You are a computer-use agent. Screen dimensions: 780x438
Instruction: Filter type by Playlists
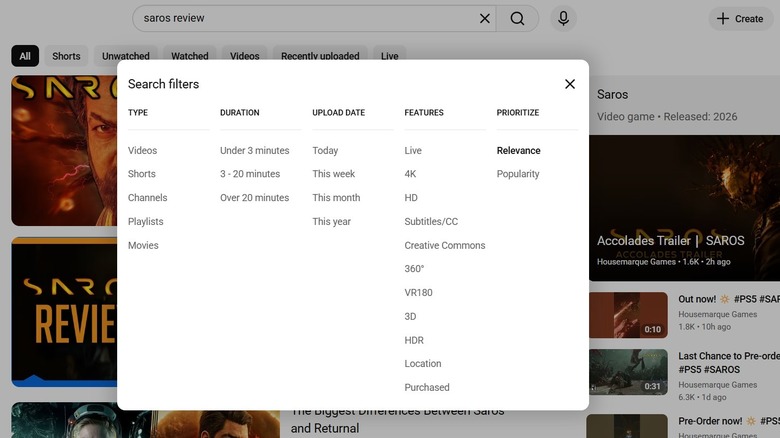pos(145,221)
